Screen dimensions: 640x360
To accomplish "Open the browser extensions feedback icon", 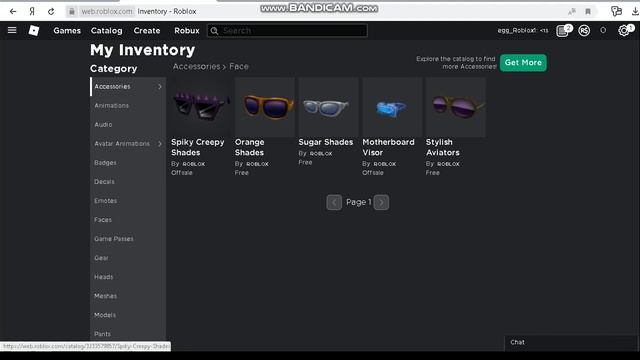I will pyautogui.click(x=616, y=11).
